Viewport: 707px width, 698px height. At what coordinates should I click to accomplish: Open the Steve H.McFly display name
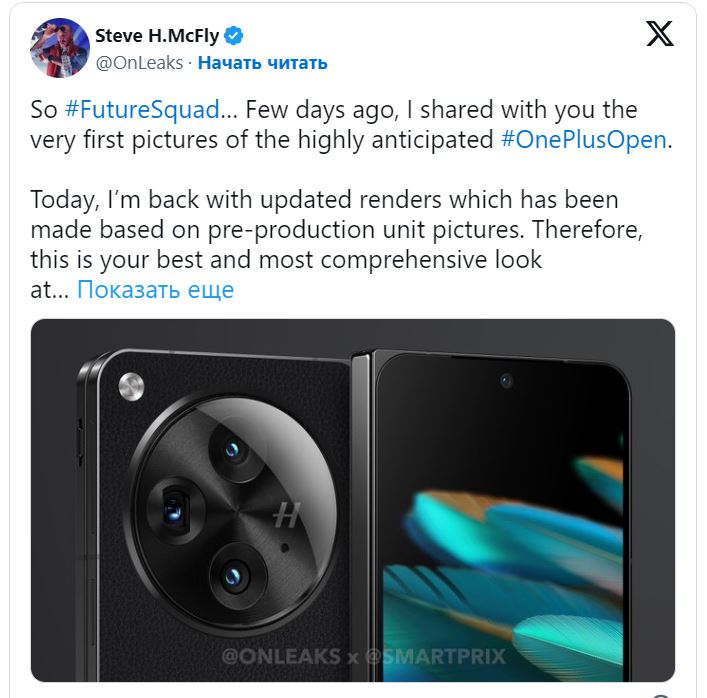157,37
